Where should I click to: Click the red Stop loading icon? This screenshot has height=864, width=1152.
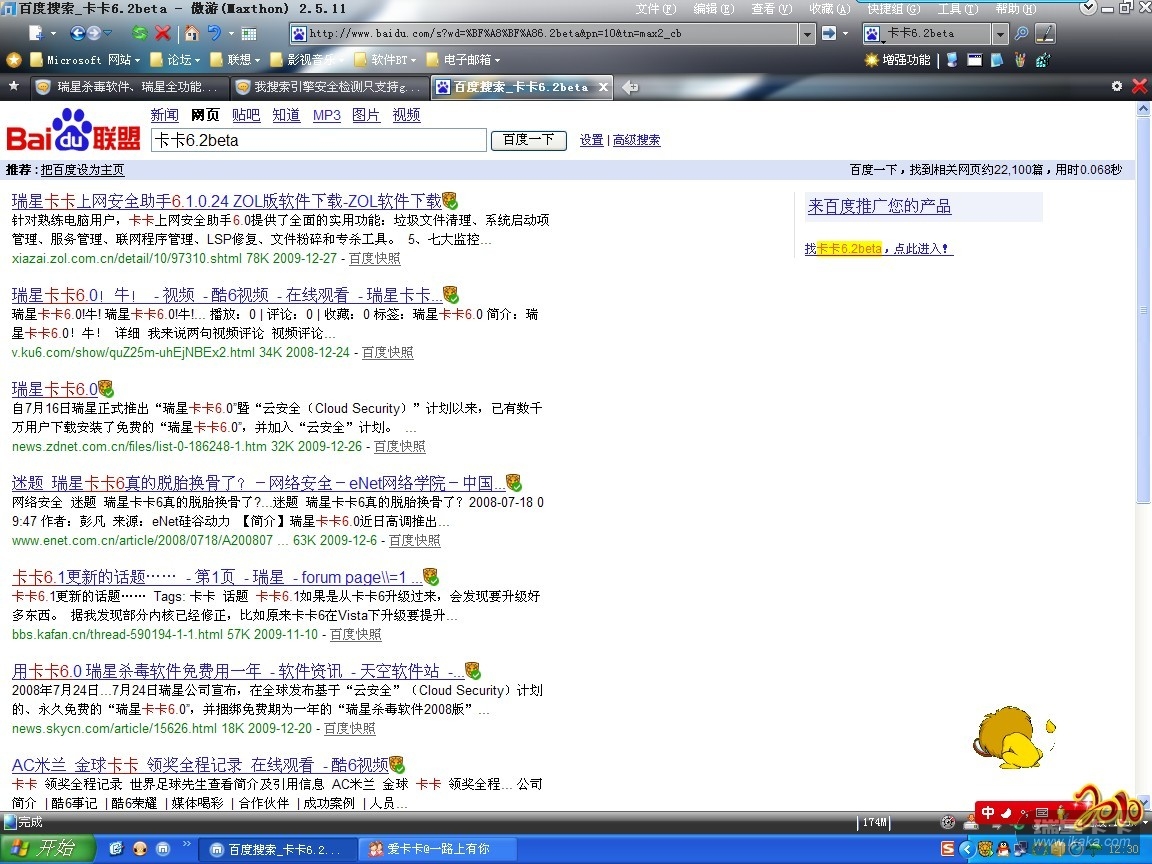pyautogui.click(x=163, y=33)
